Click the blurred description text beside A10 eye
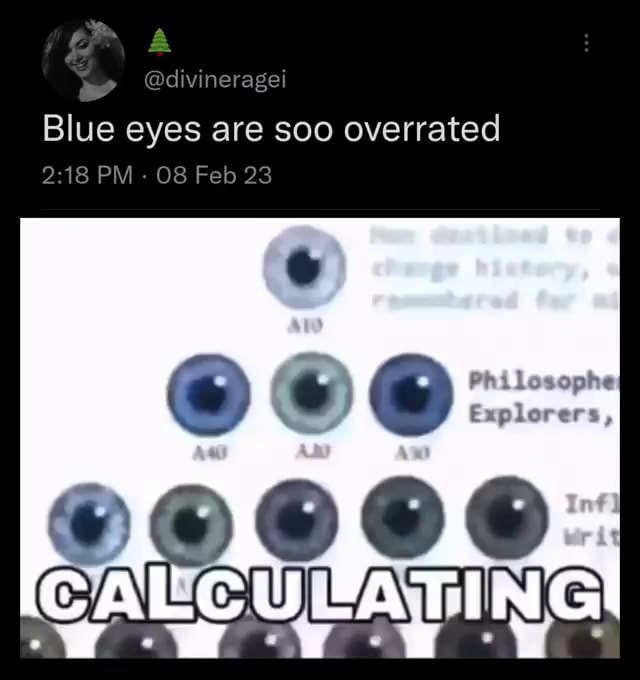Screen dimensions: 640x680 pos(494,268)
